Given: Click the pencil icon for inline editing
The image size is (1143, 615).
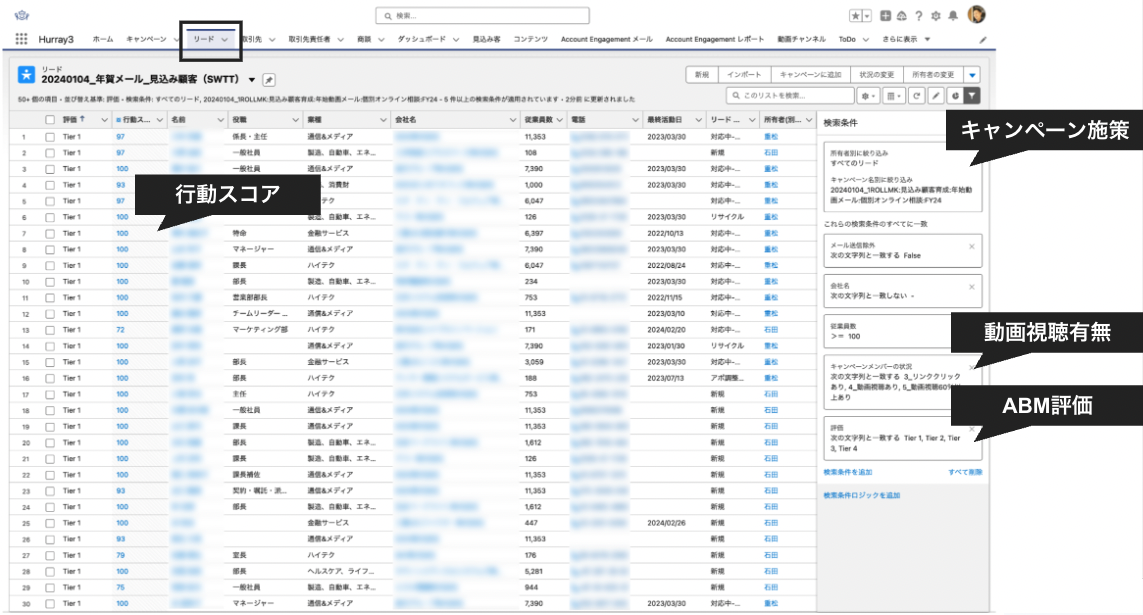Looking at the screenshot, I should pos(936,97).
